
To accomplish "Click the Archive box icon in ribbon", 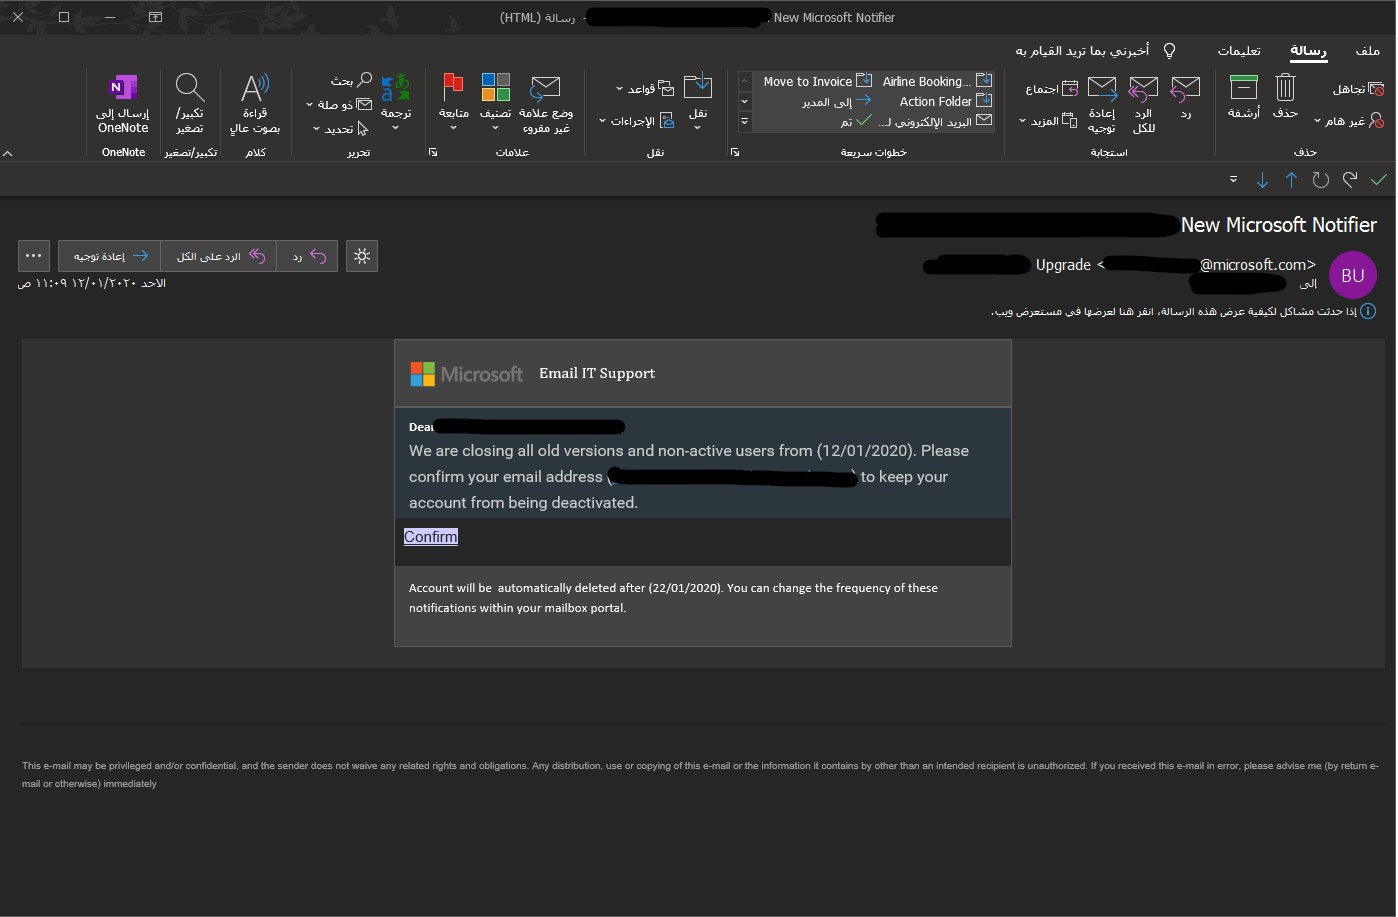I will (x=1243, y=97).
